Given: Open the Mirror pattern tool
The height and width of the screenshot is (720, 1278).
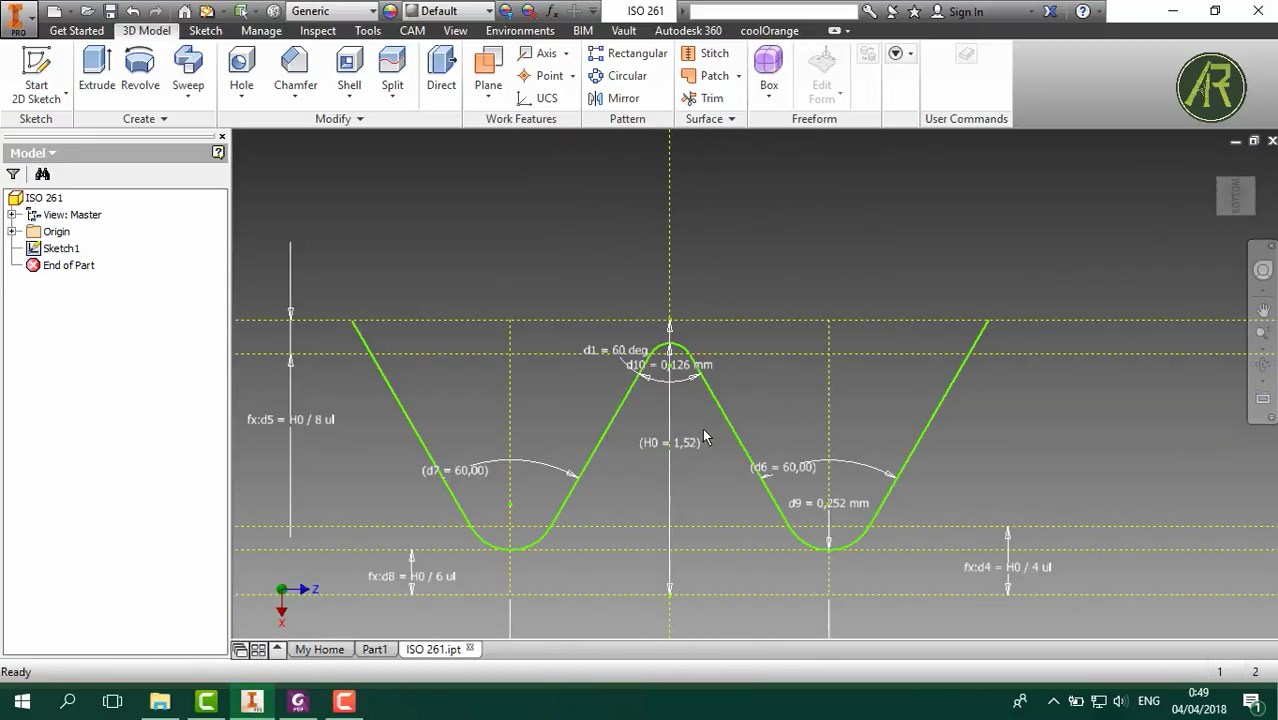Looking at the screenshot, I should click(x=620, y=98).
